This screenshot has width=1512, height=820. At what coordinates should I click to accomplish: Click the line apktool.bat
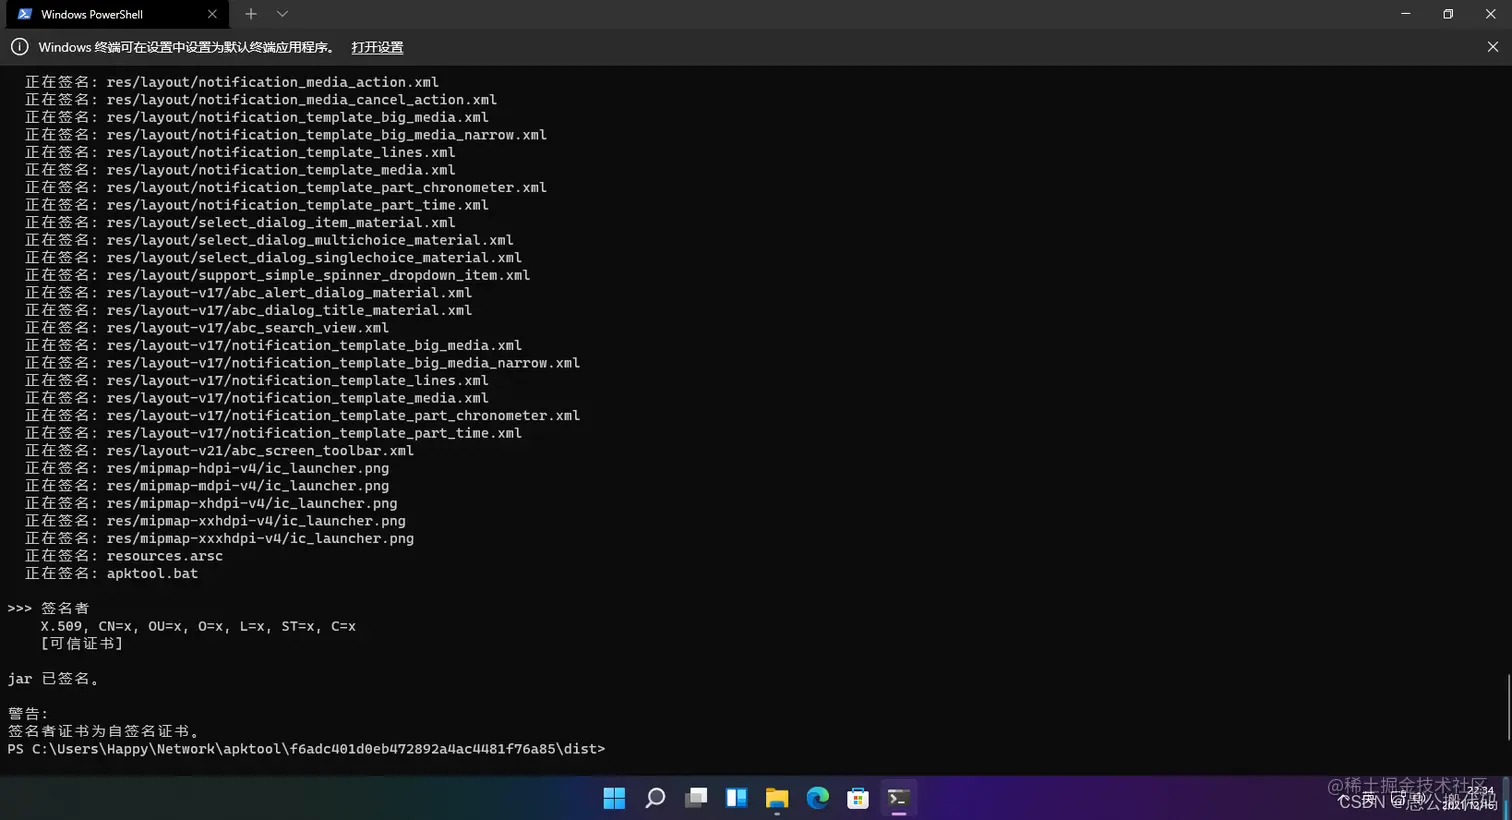click(111, 574)
